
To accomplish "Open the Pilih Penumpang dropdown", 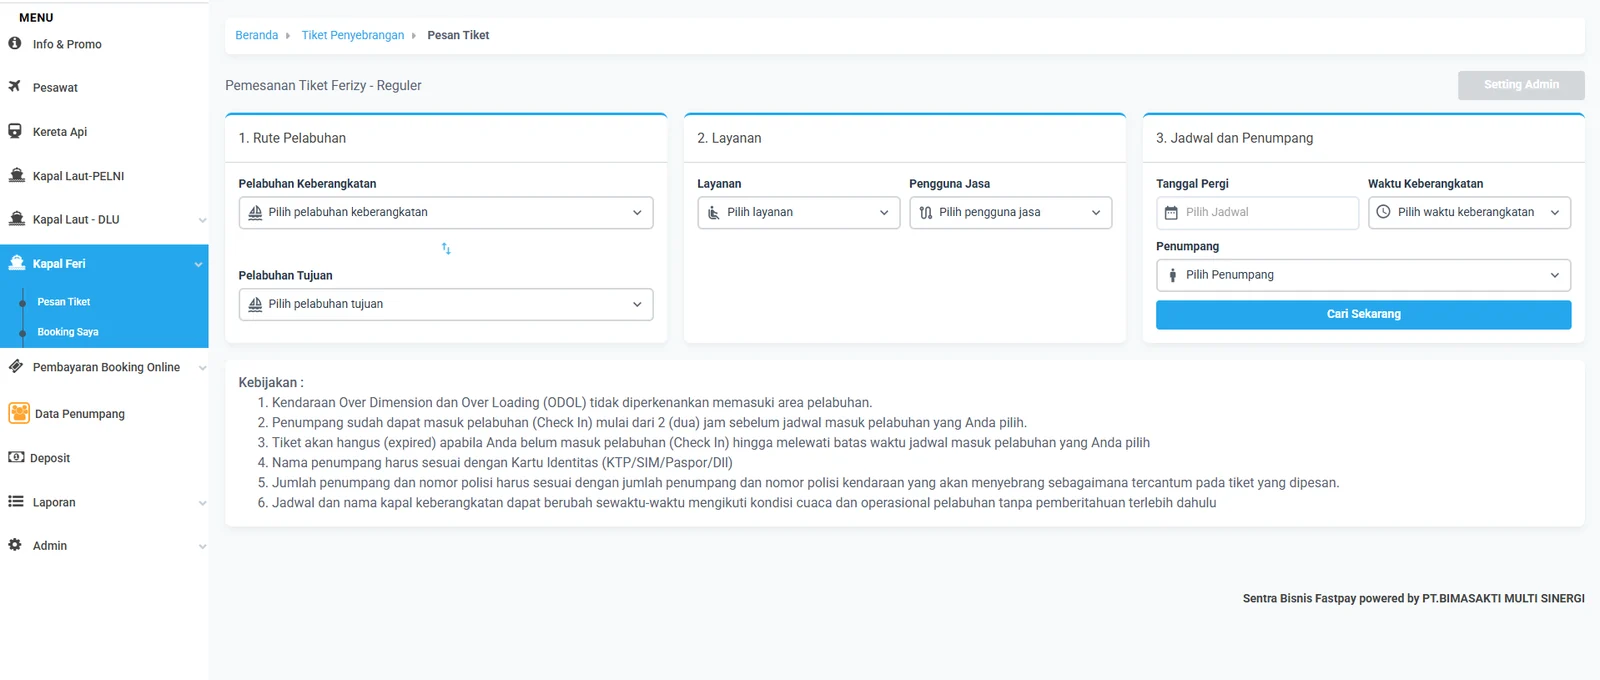I will (x=1364, y=275).
